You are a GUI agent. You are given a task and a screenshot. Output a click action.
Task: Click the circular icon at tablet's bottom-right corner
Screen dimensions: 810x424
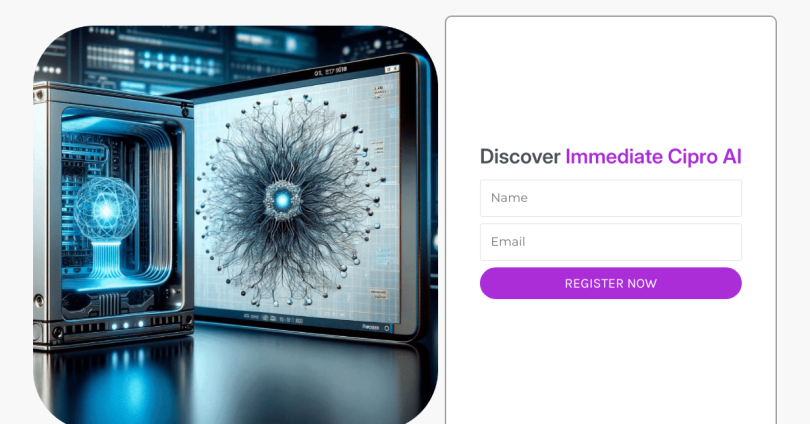[x=386, y=328]
